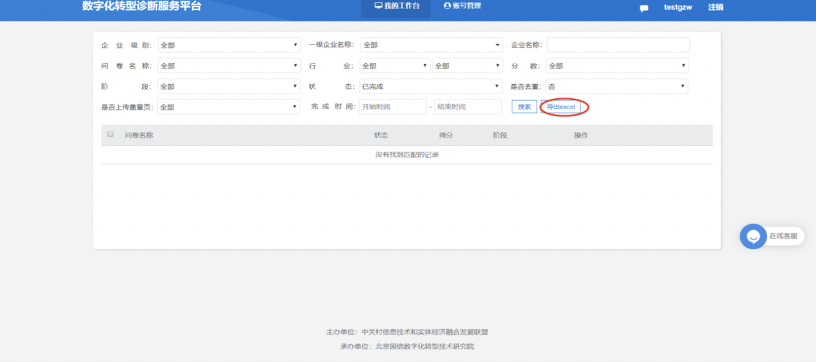Click the 承办单位 footer text
The width and height of the screenshot is (816, 362).
tap(407, 346)
